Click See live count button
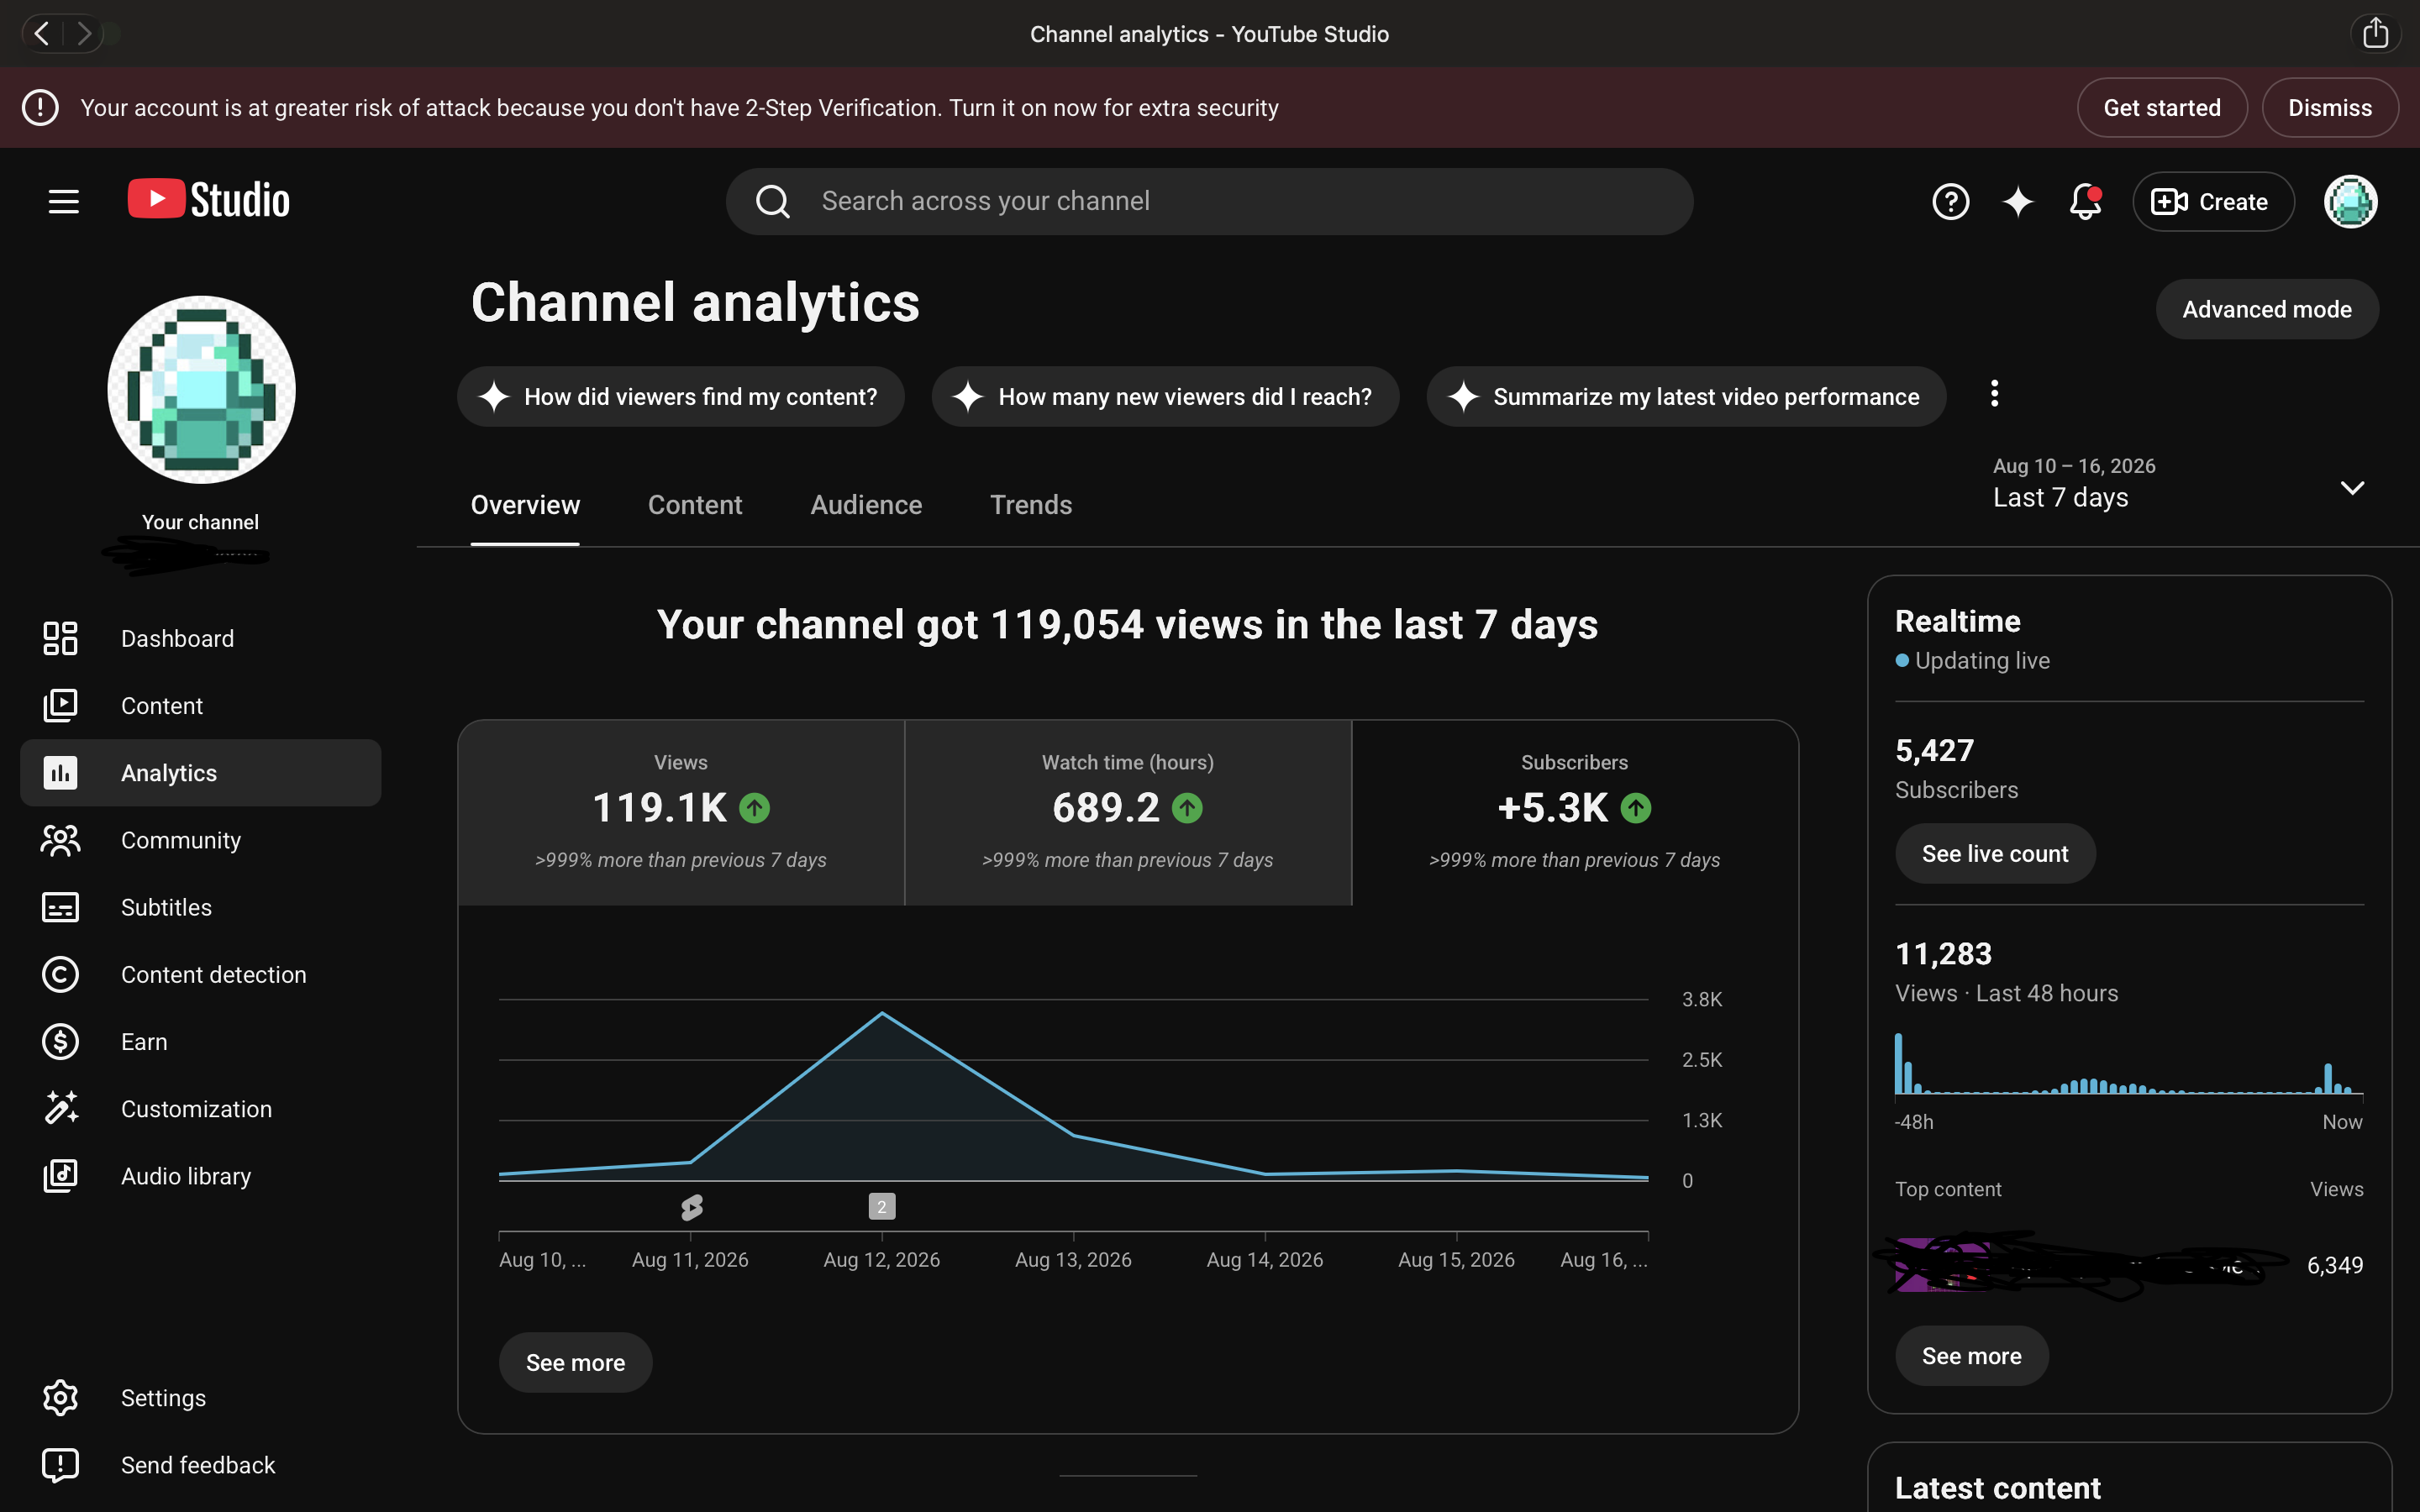 (1994, 853)
